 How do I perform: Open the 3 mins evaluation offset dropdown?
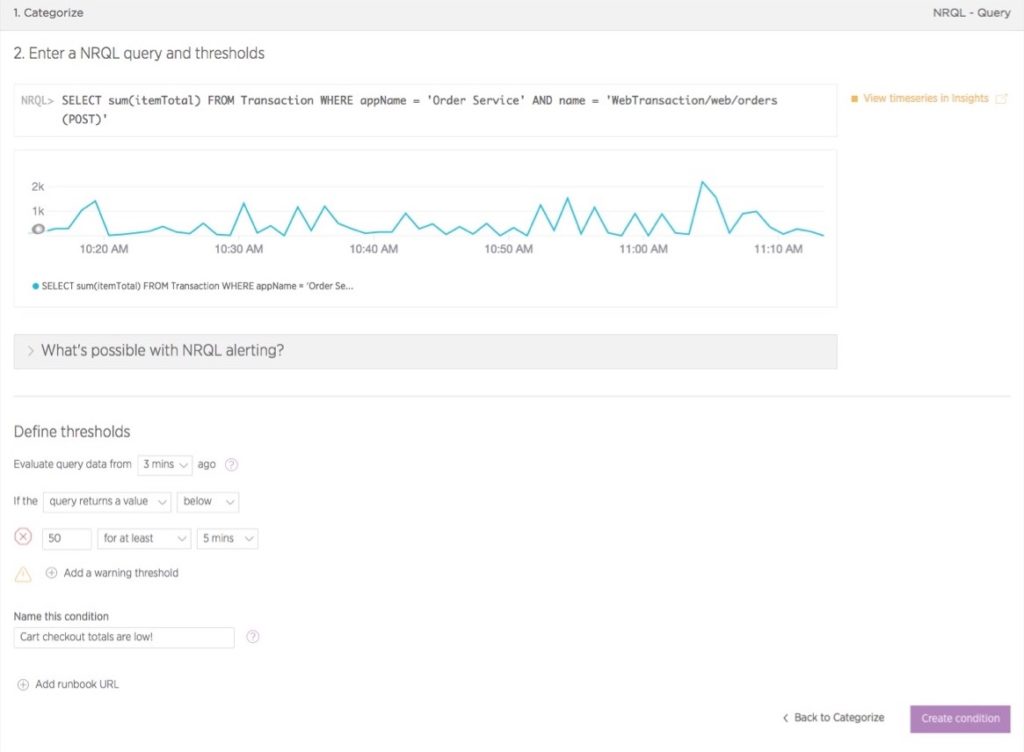tap(165, 465)
